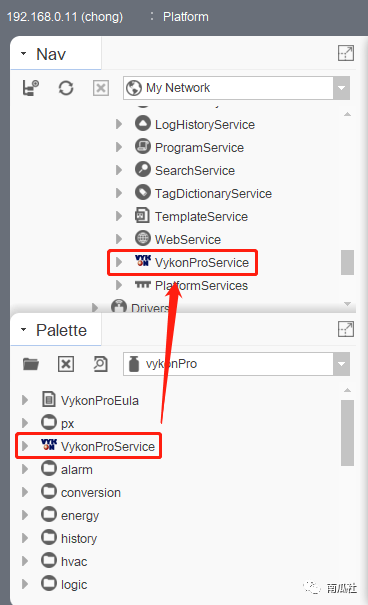
Task: Maximize the Palette side panel
Action: [x=346, y=329]
